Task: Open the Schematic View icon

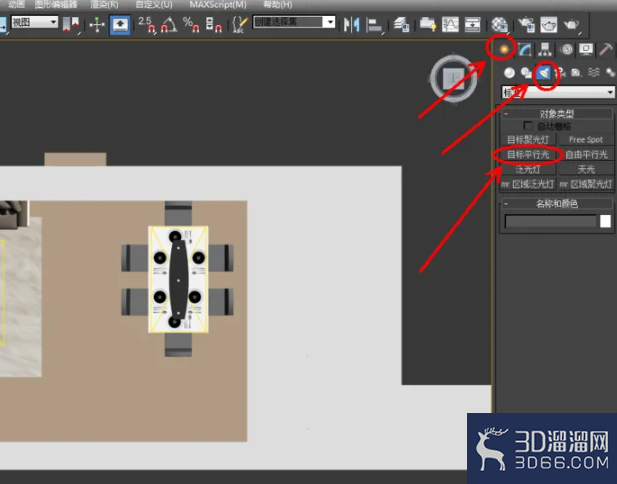Action: pyautogui.click(x=473, y=25)
